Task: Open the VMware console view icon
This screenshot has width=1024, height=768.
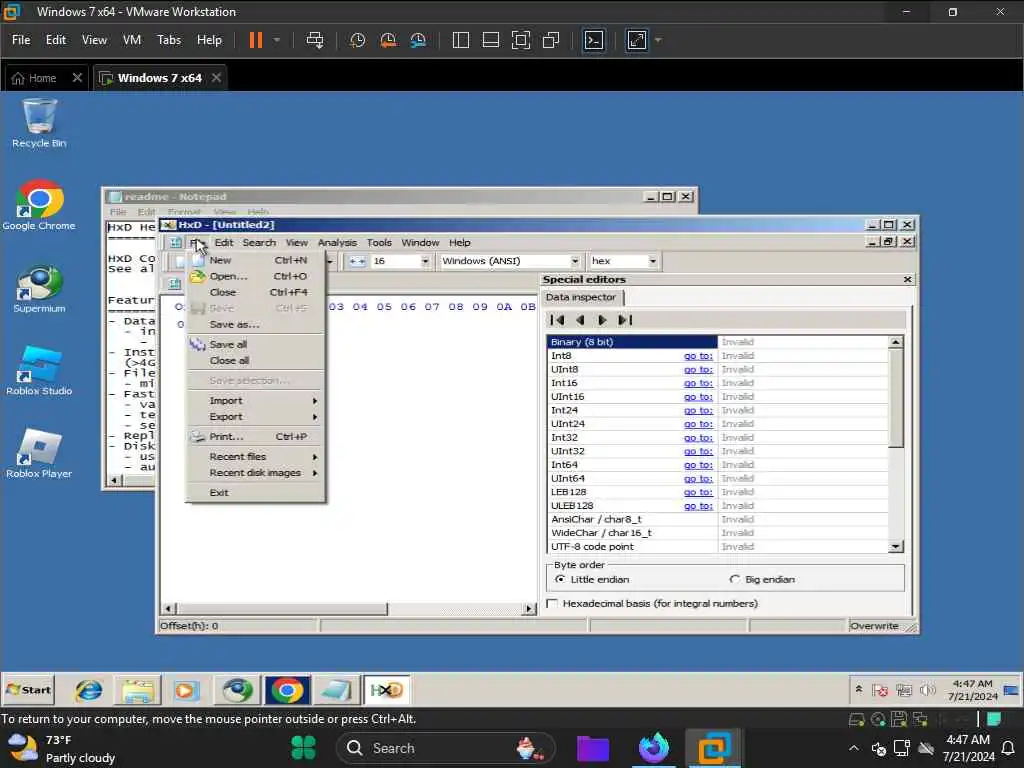Action: point(594,40)
